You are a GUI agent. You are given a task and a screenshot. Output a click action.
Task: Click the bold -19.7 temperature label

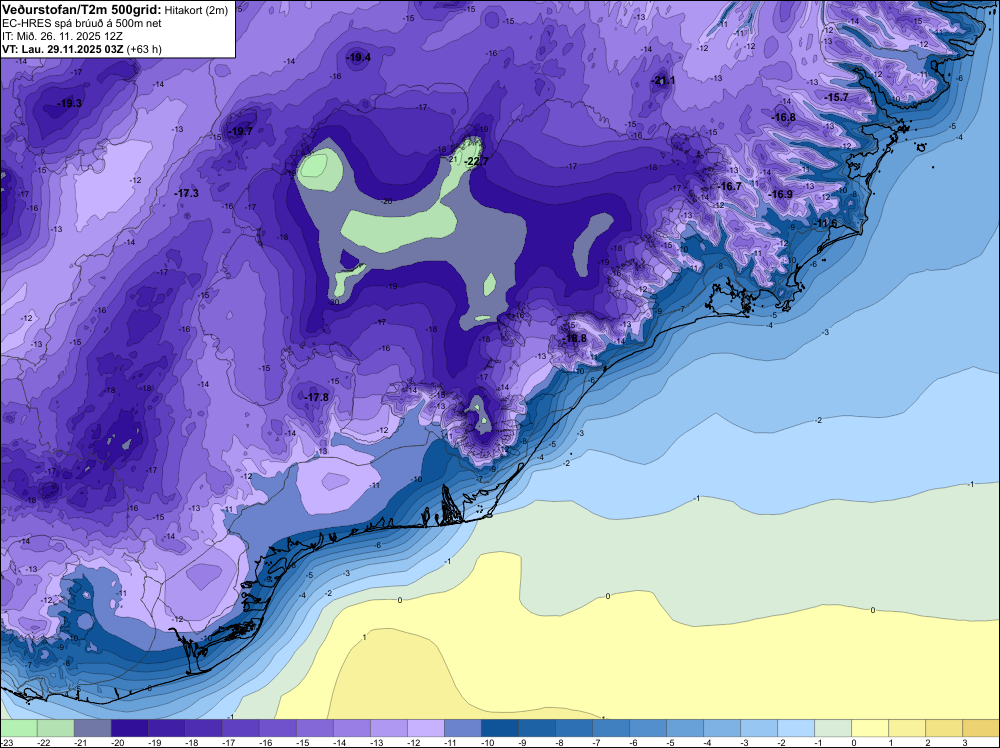241,131
